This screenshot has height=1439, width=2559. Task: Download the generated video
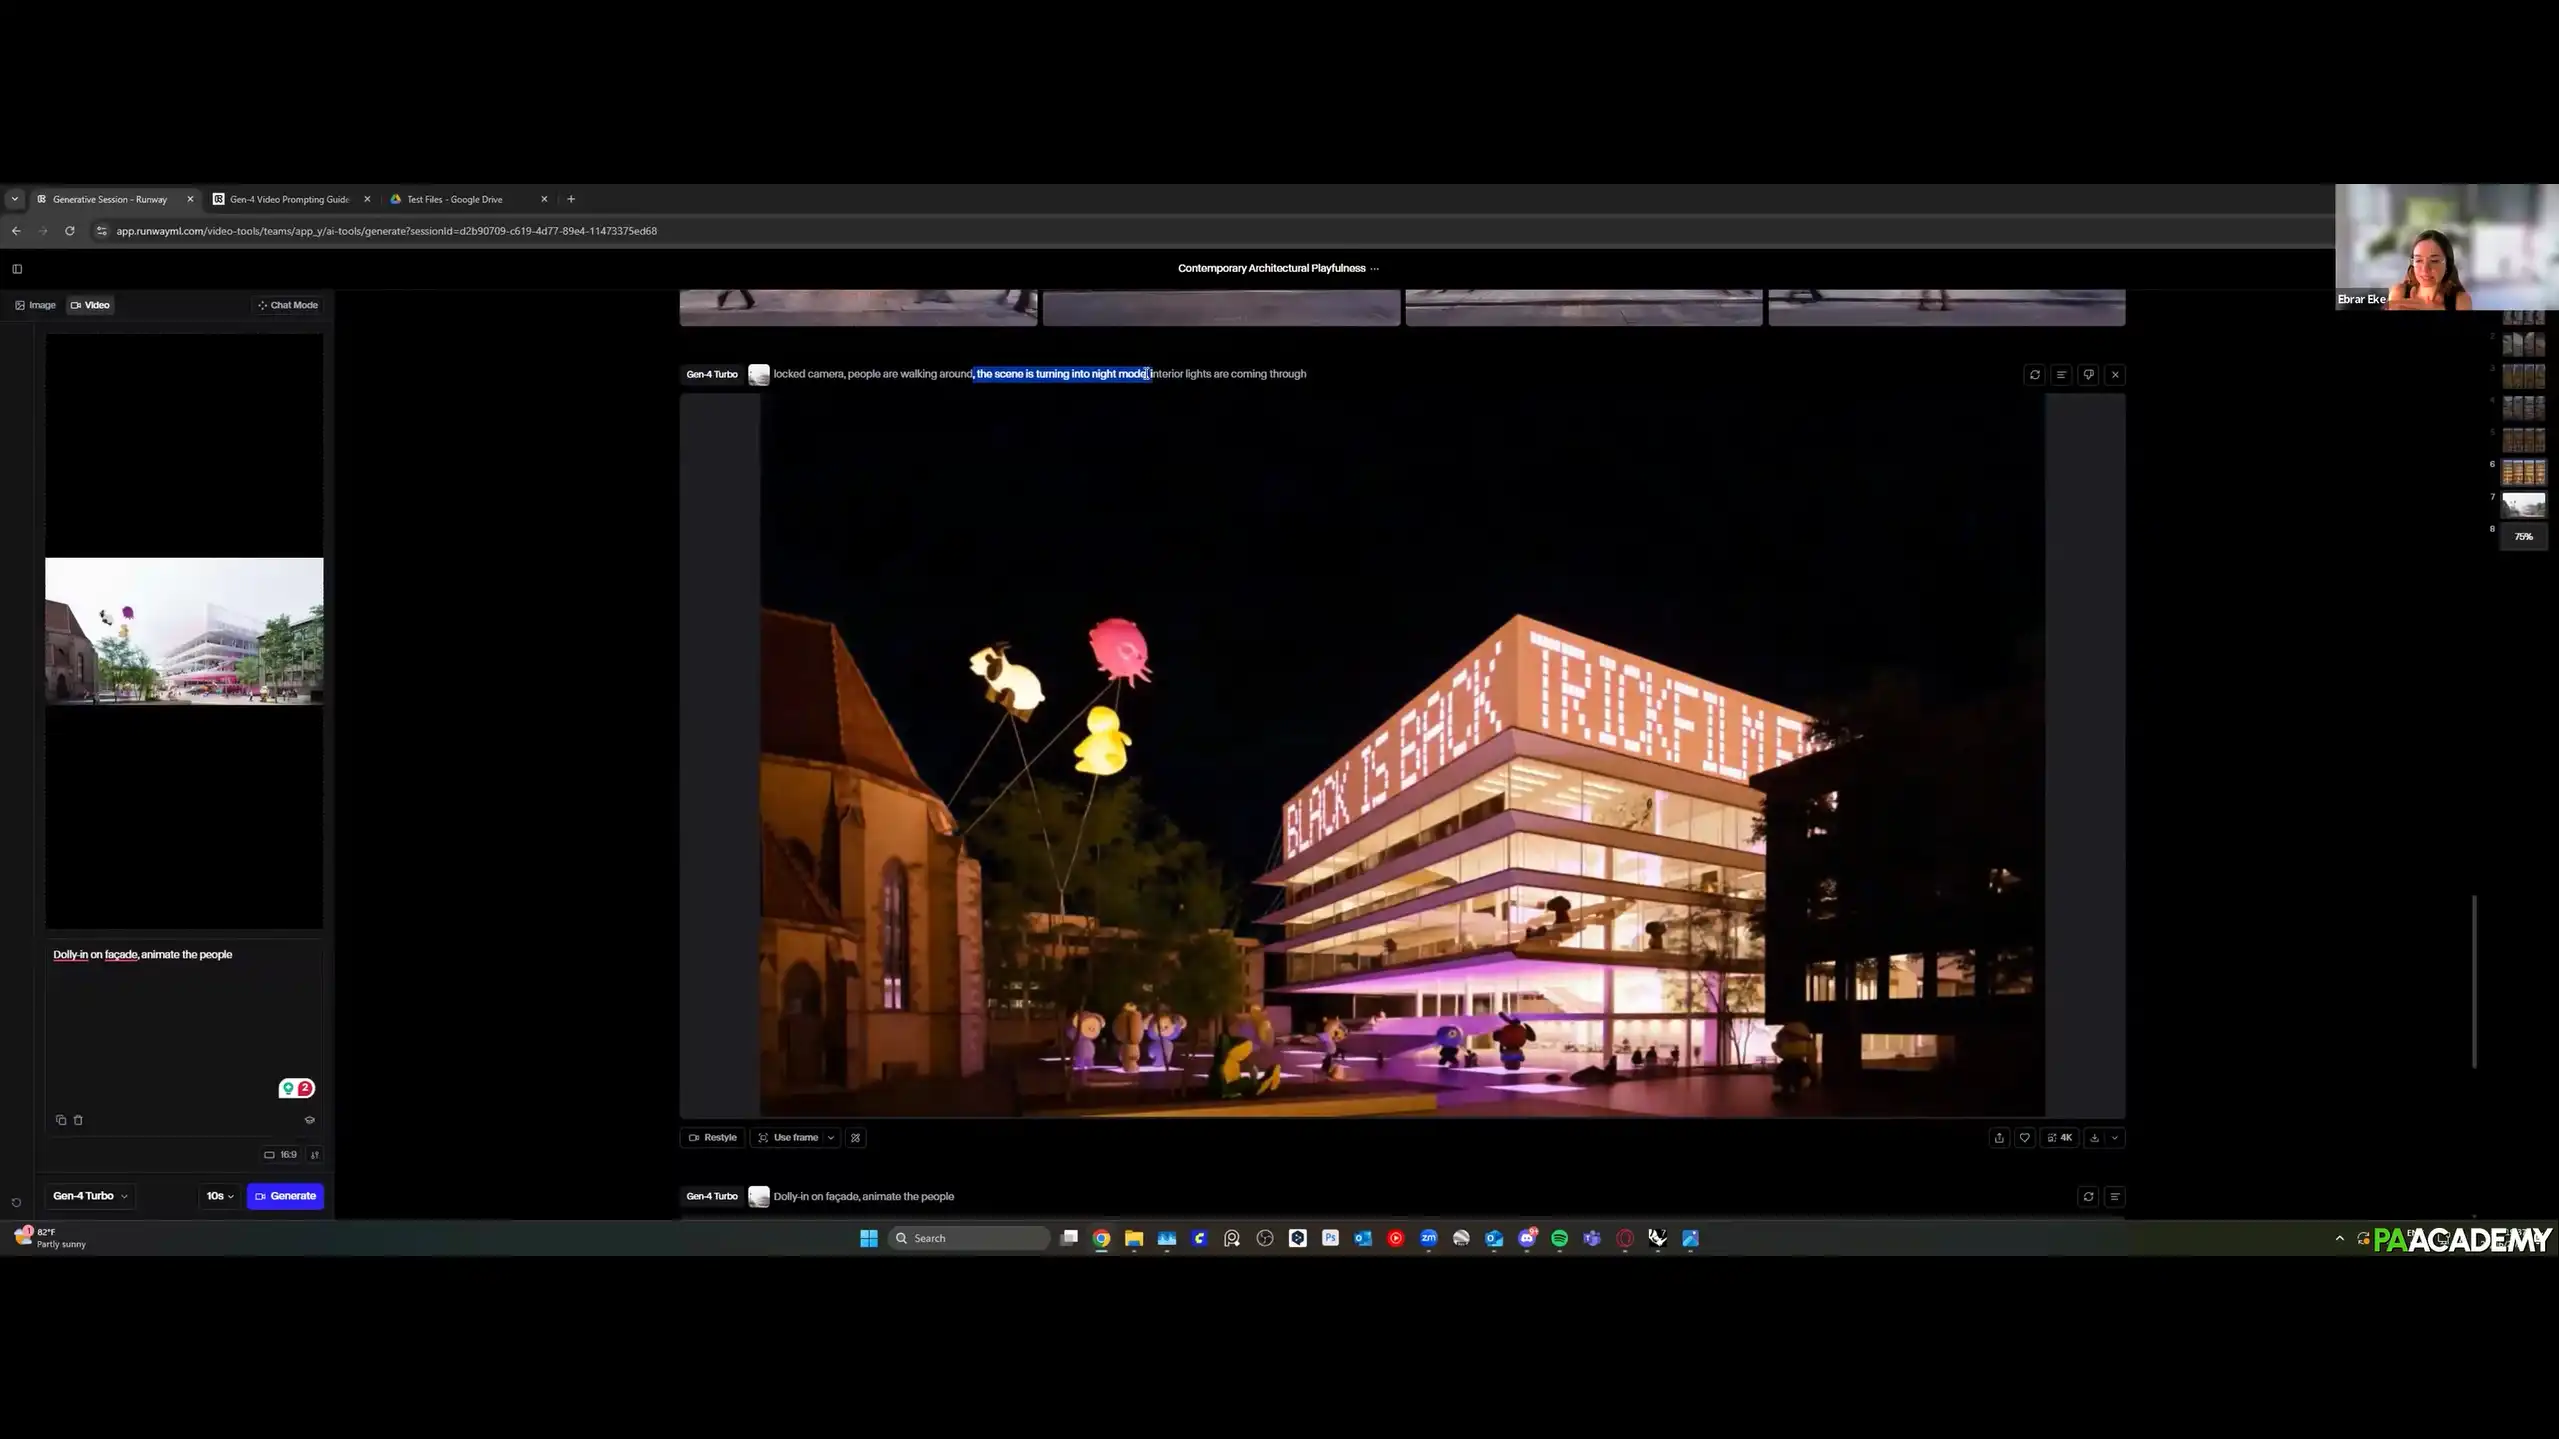2095,1138
